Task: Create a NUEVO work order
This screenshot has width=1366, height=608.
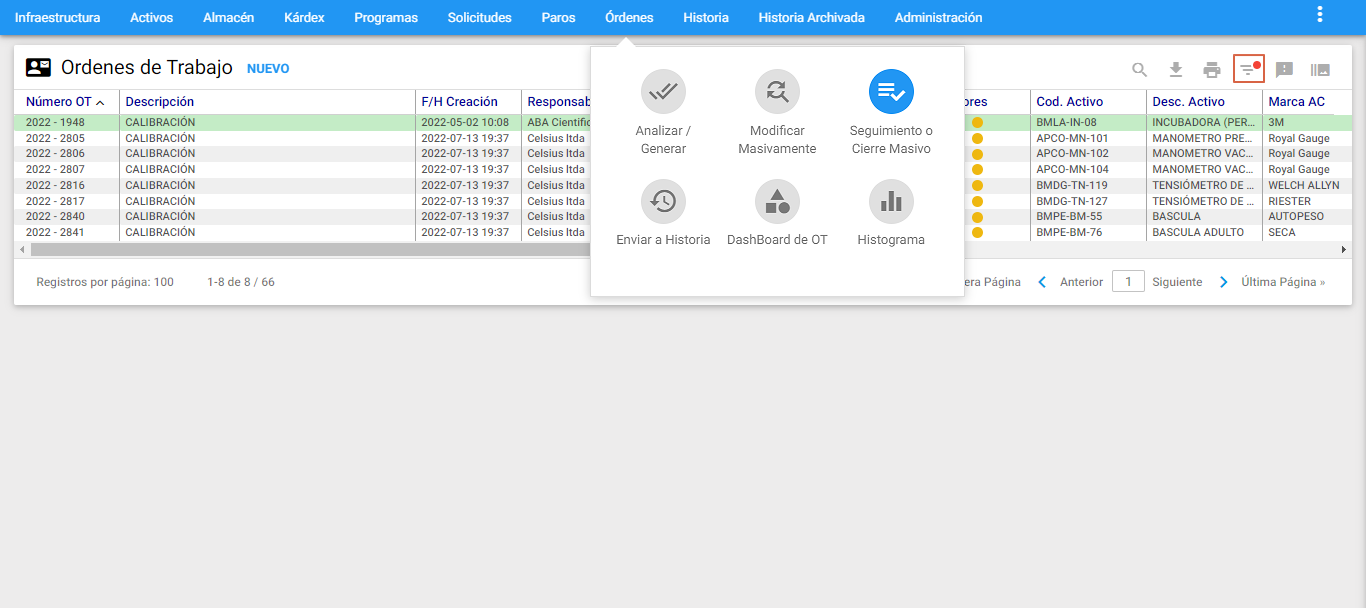Action: [268, 69]
